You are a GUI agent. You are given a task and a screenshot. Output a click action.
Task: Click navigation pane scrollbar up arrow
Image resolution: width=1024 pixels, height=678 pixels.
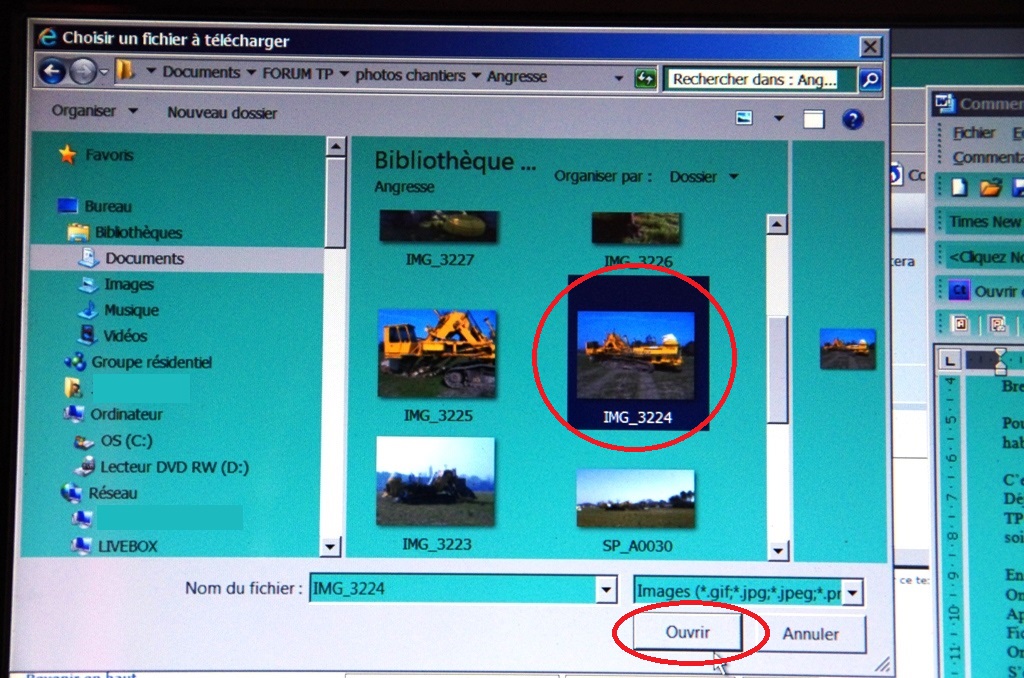tap(335, 146)
